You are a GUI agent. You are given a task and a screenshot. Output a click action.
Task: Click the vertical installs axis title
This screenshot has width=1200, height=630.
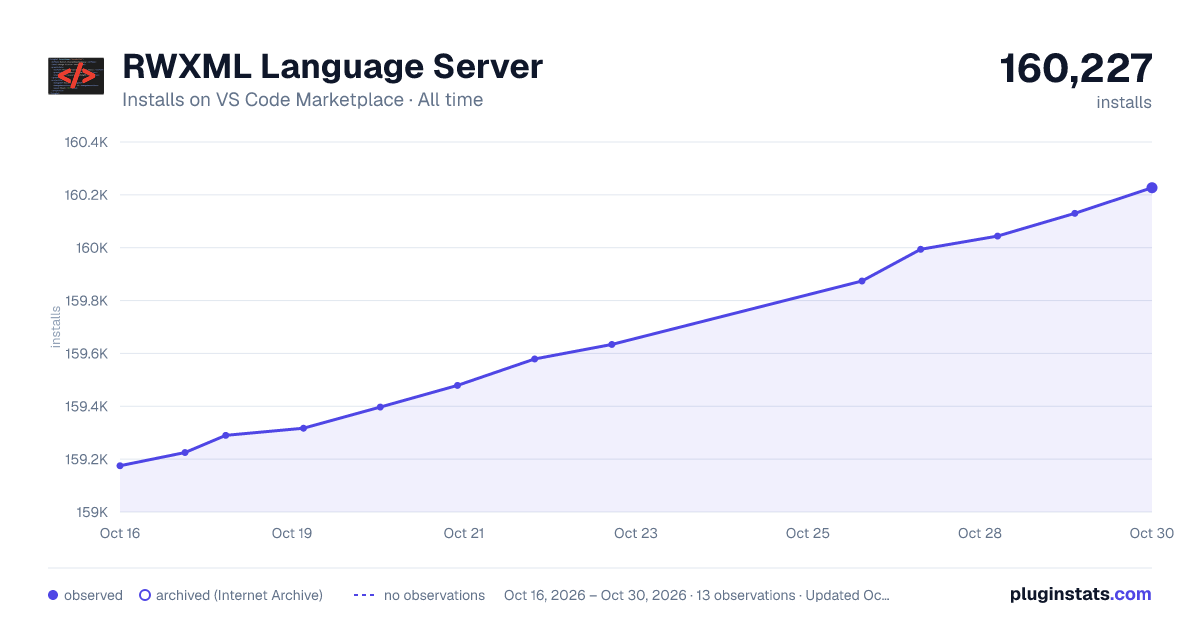point(56,327)
